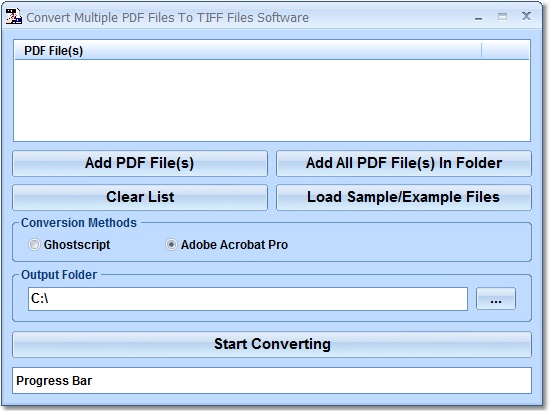The height and width of the screenshot is (413, 550).
Task: Minimize the converter window
Action: (478, 17)
